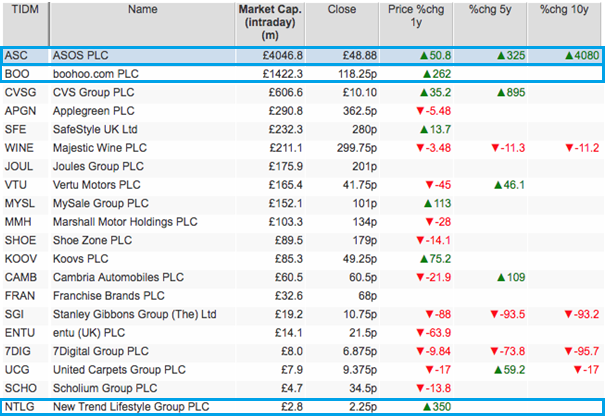Sort by Price %chg 1y header
The width and height of the screenshot is (606, 420).
click(416, 24)
